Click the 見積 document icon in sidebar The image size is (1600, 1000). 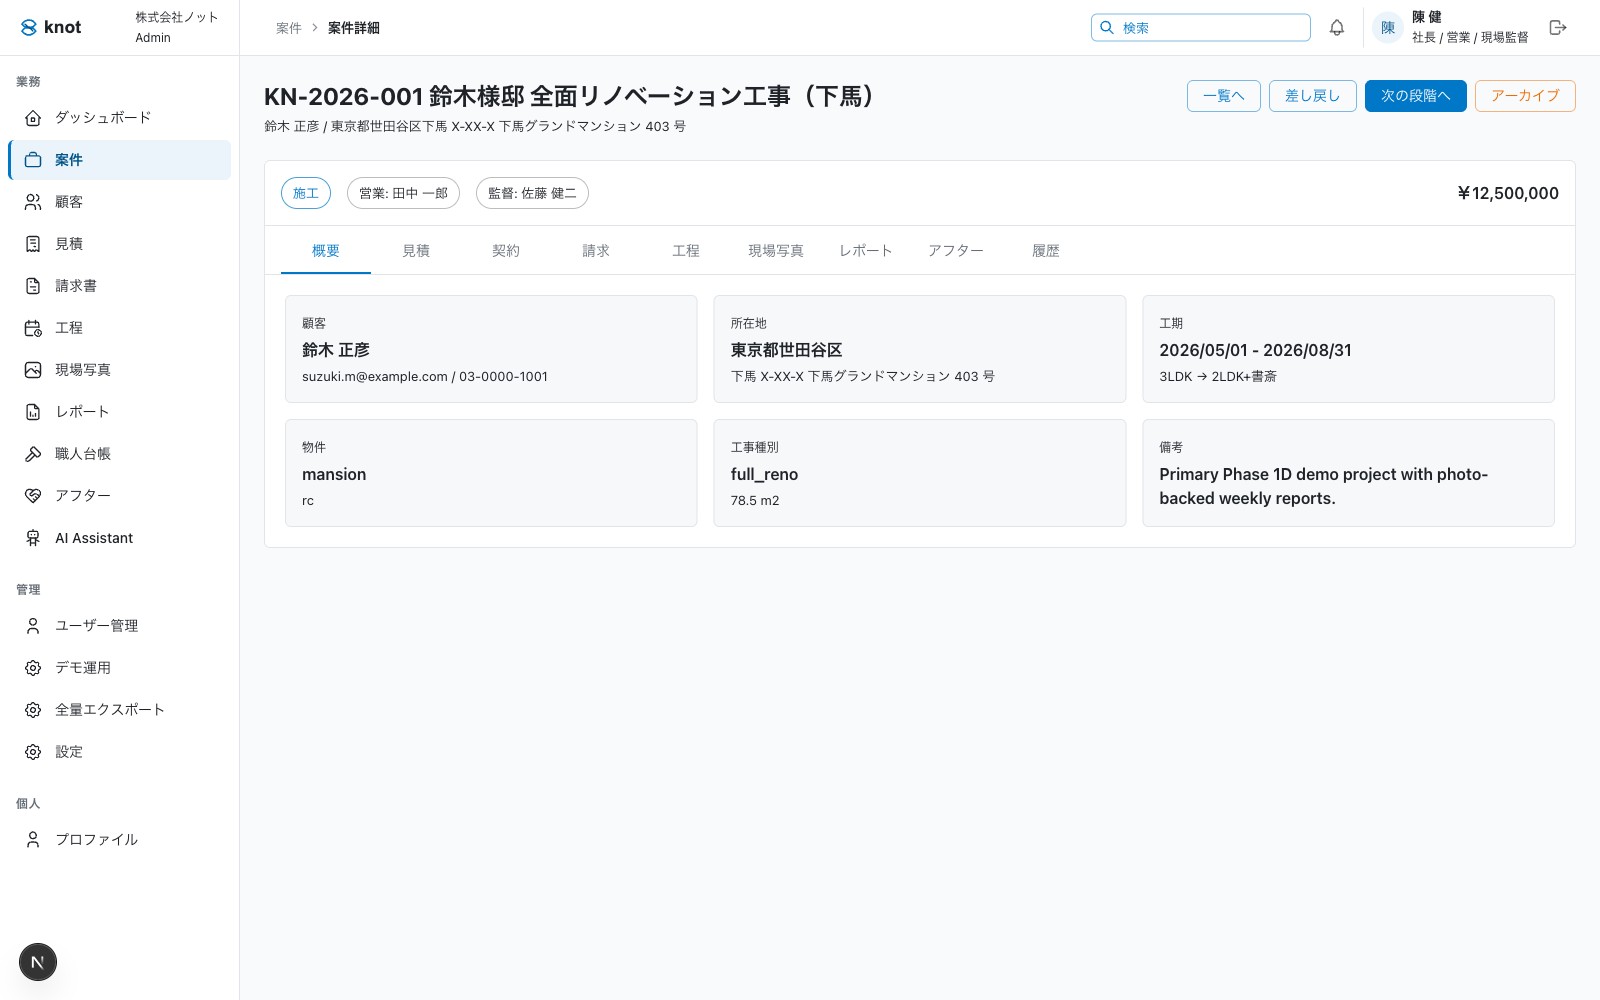[x=33, y=244]
